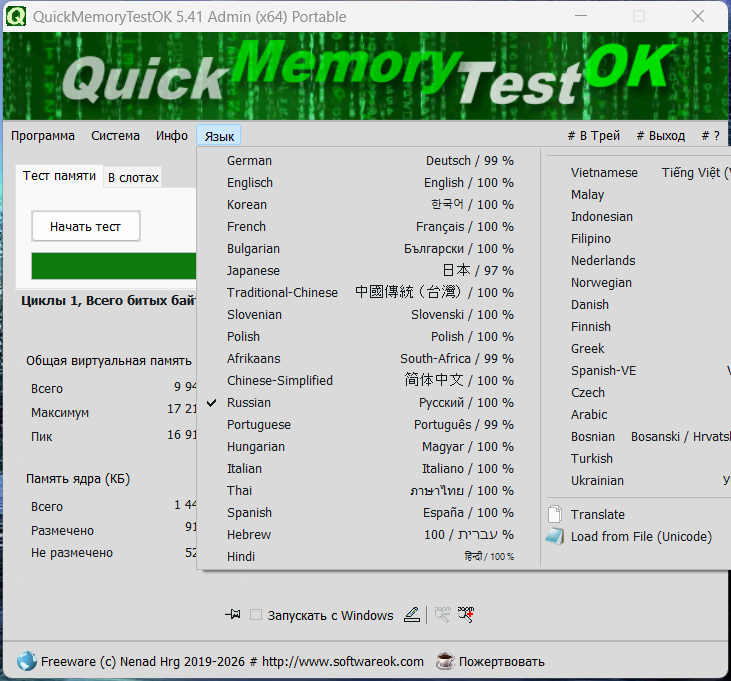Image resolution: width=731 pixels, height=681 pixels.
Task: Click the coffee cup donate icon
Action: coord(445,661)
